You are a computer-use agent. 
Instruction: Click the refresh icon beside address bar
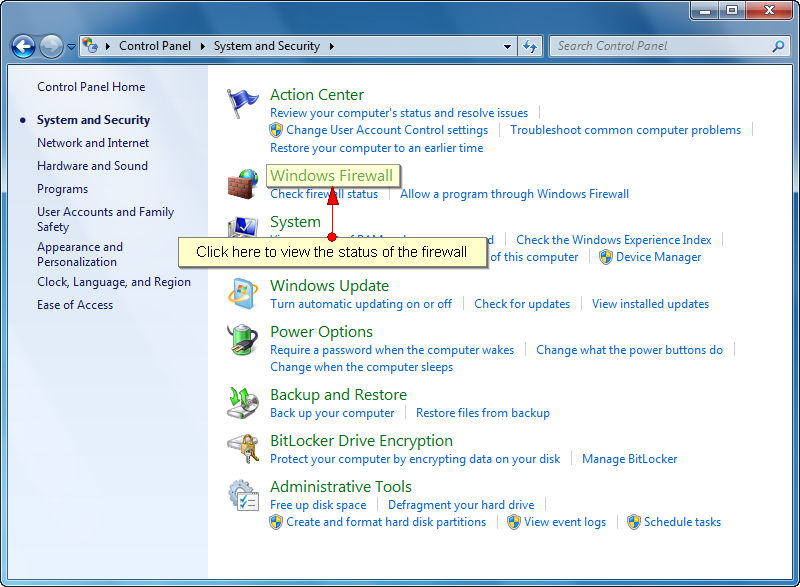(530, 46)
